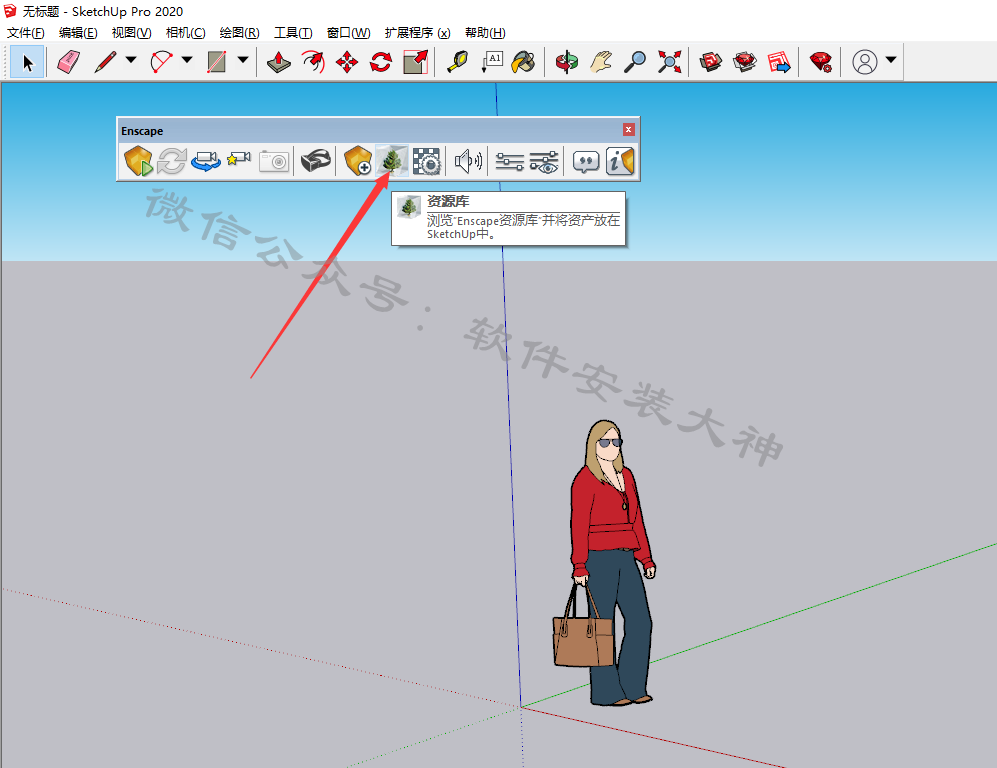997x768 pixels.
Task: Activate the Arc tool
Action: click(162, 62)
